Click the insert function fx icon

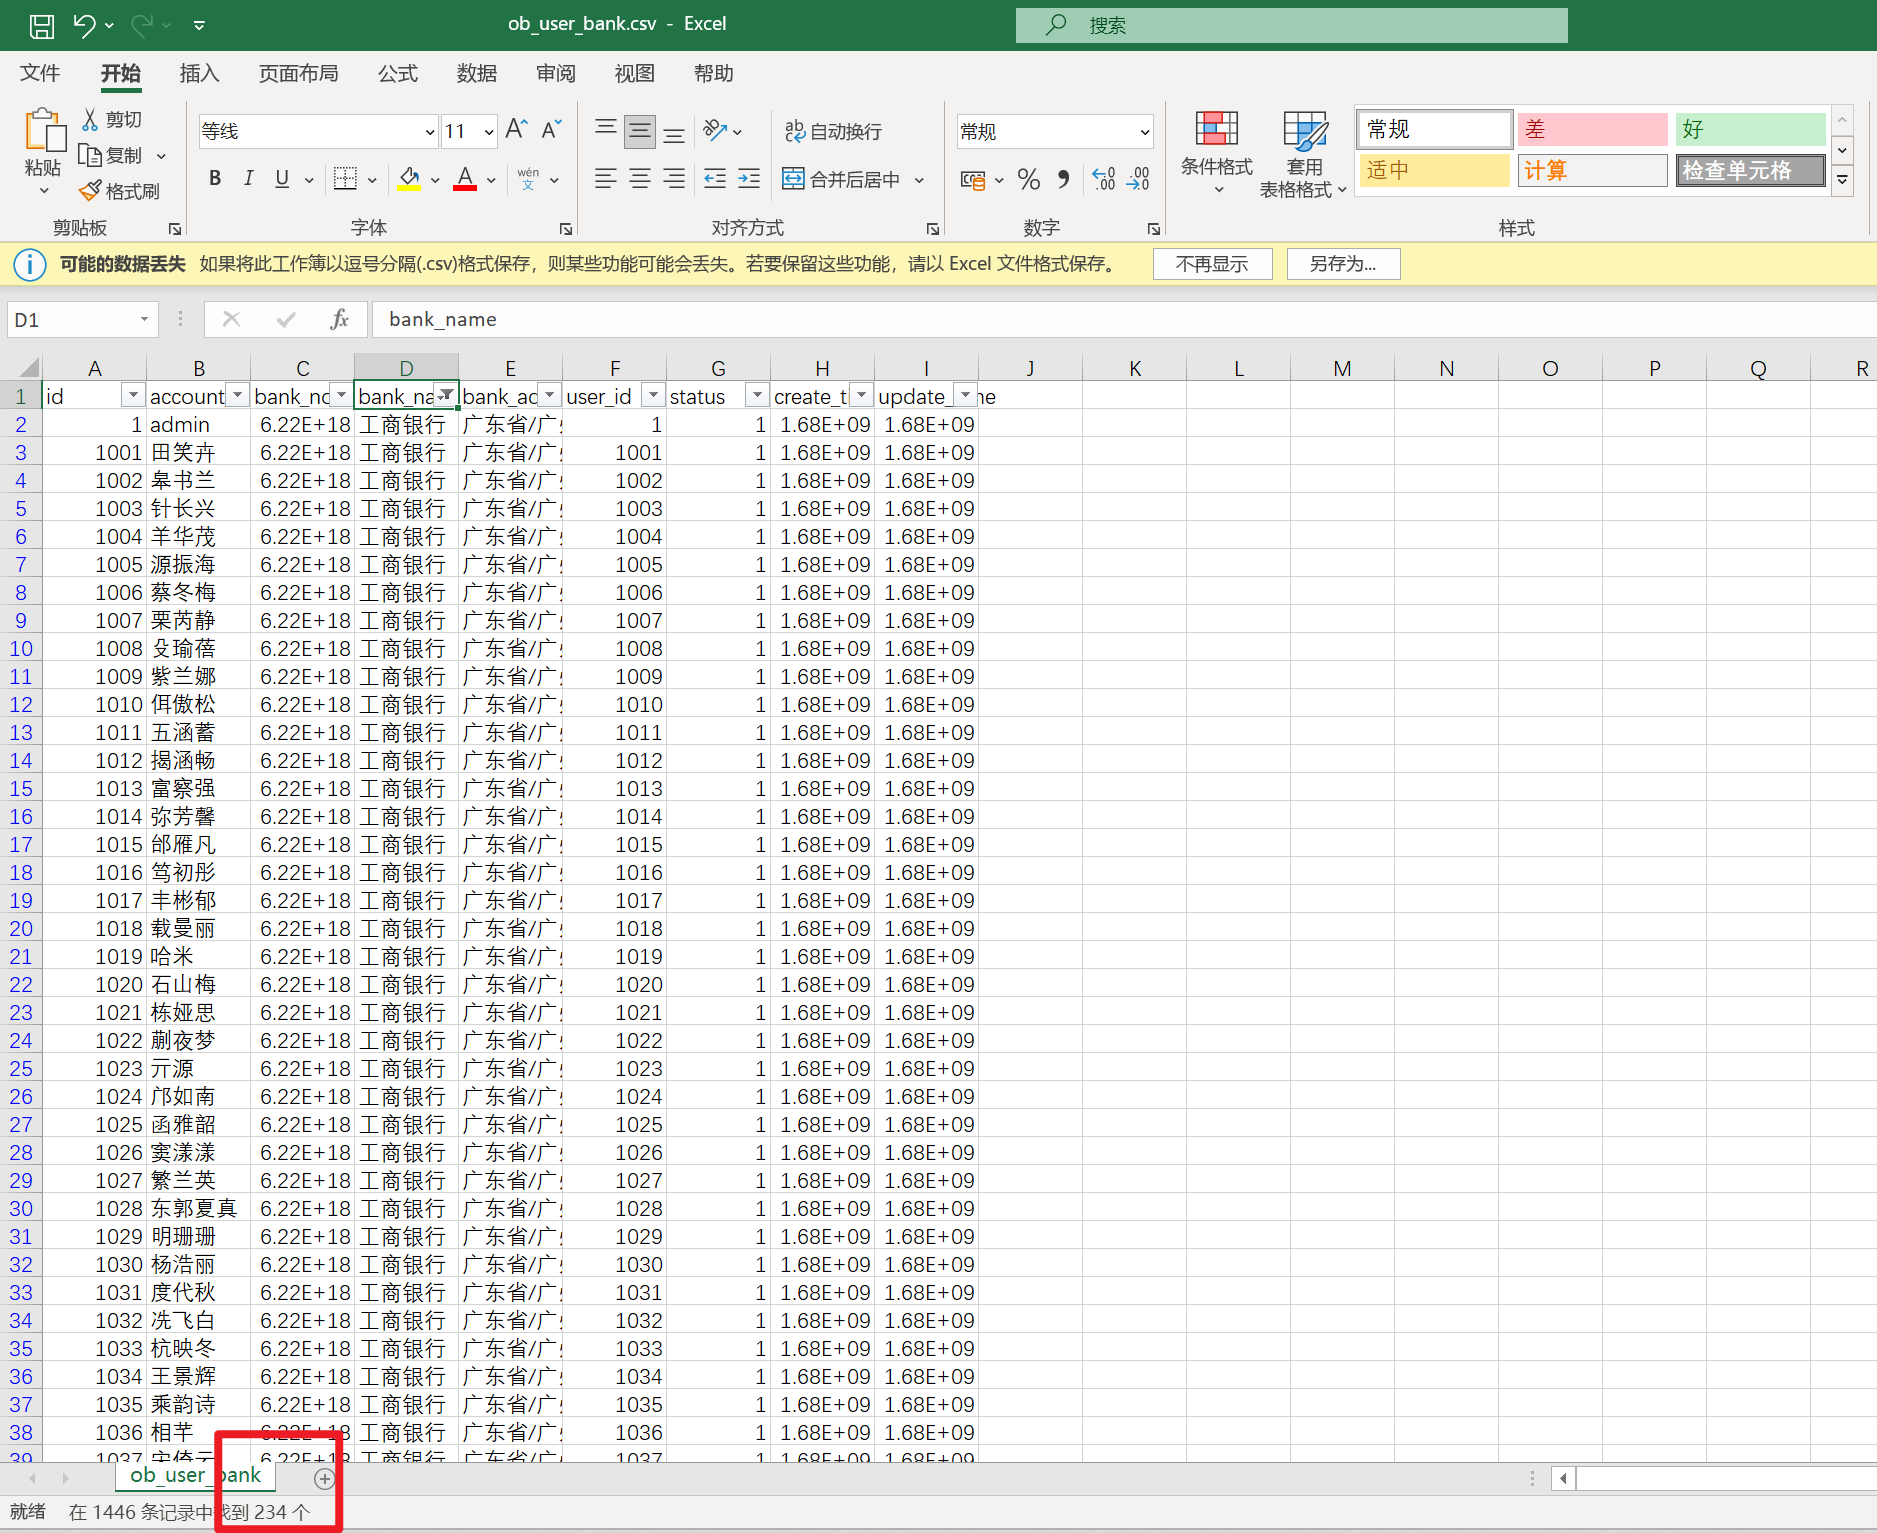pyautogui.click(x=340, y=319)
